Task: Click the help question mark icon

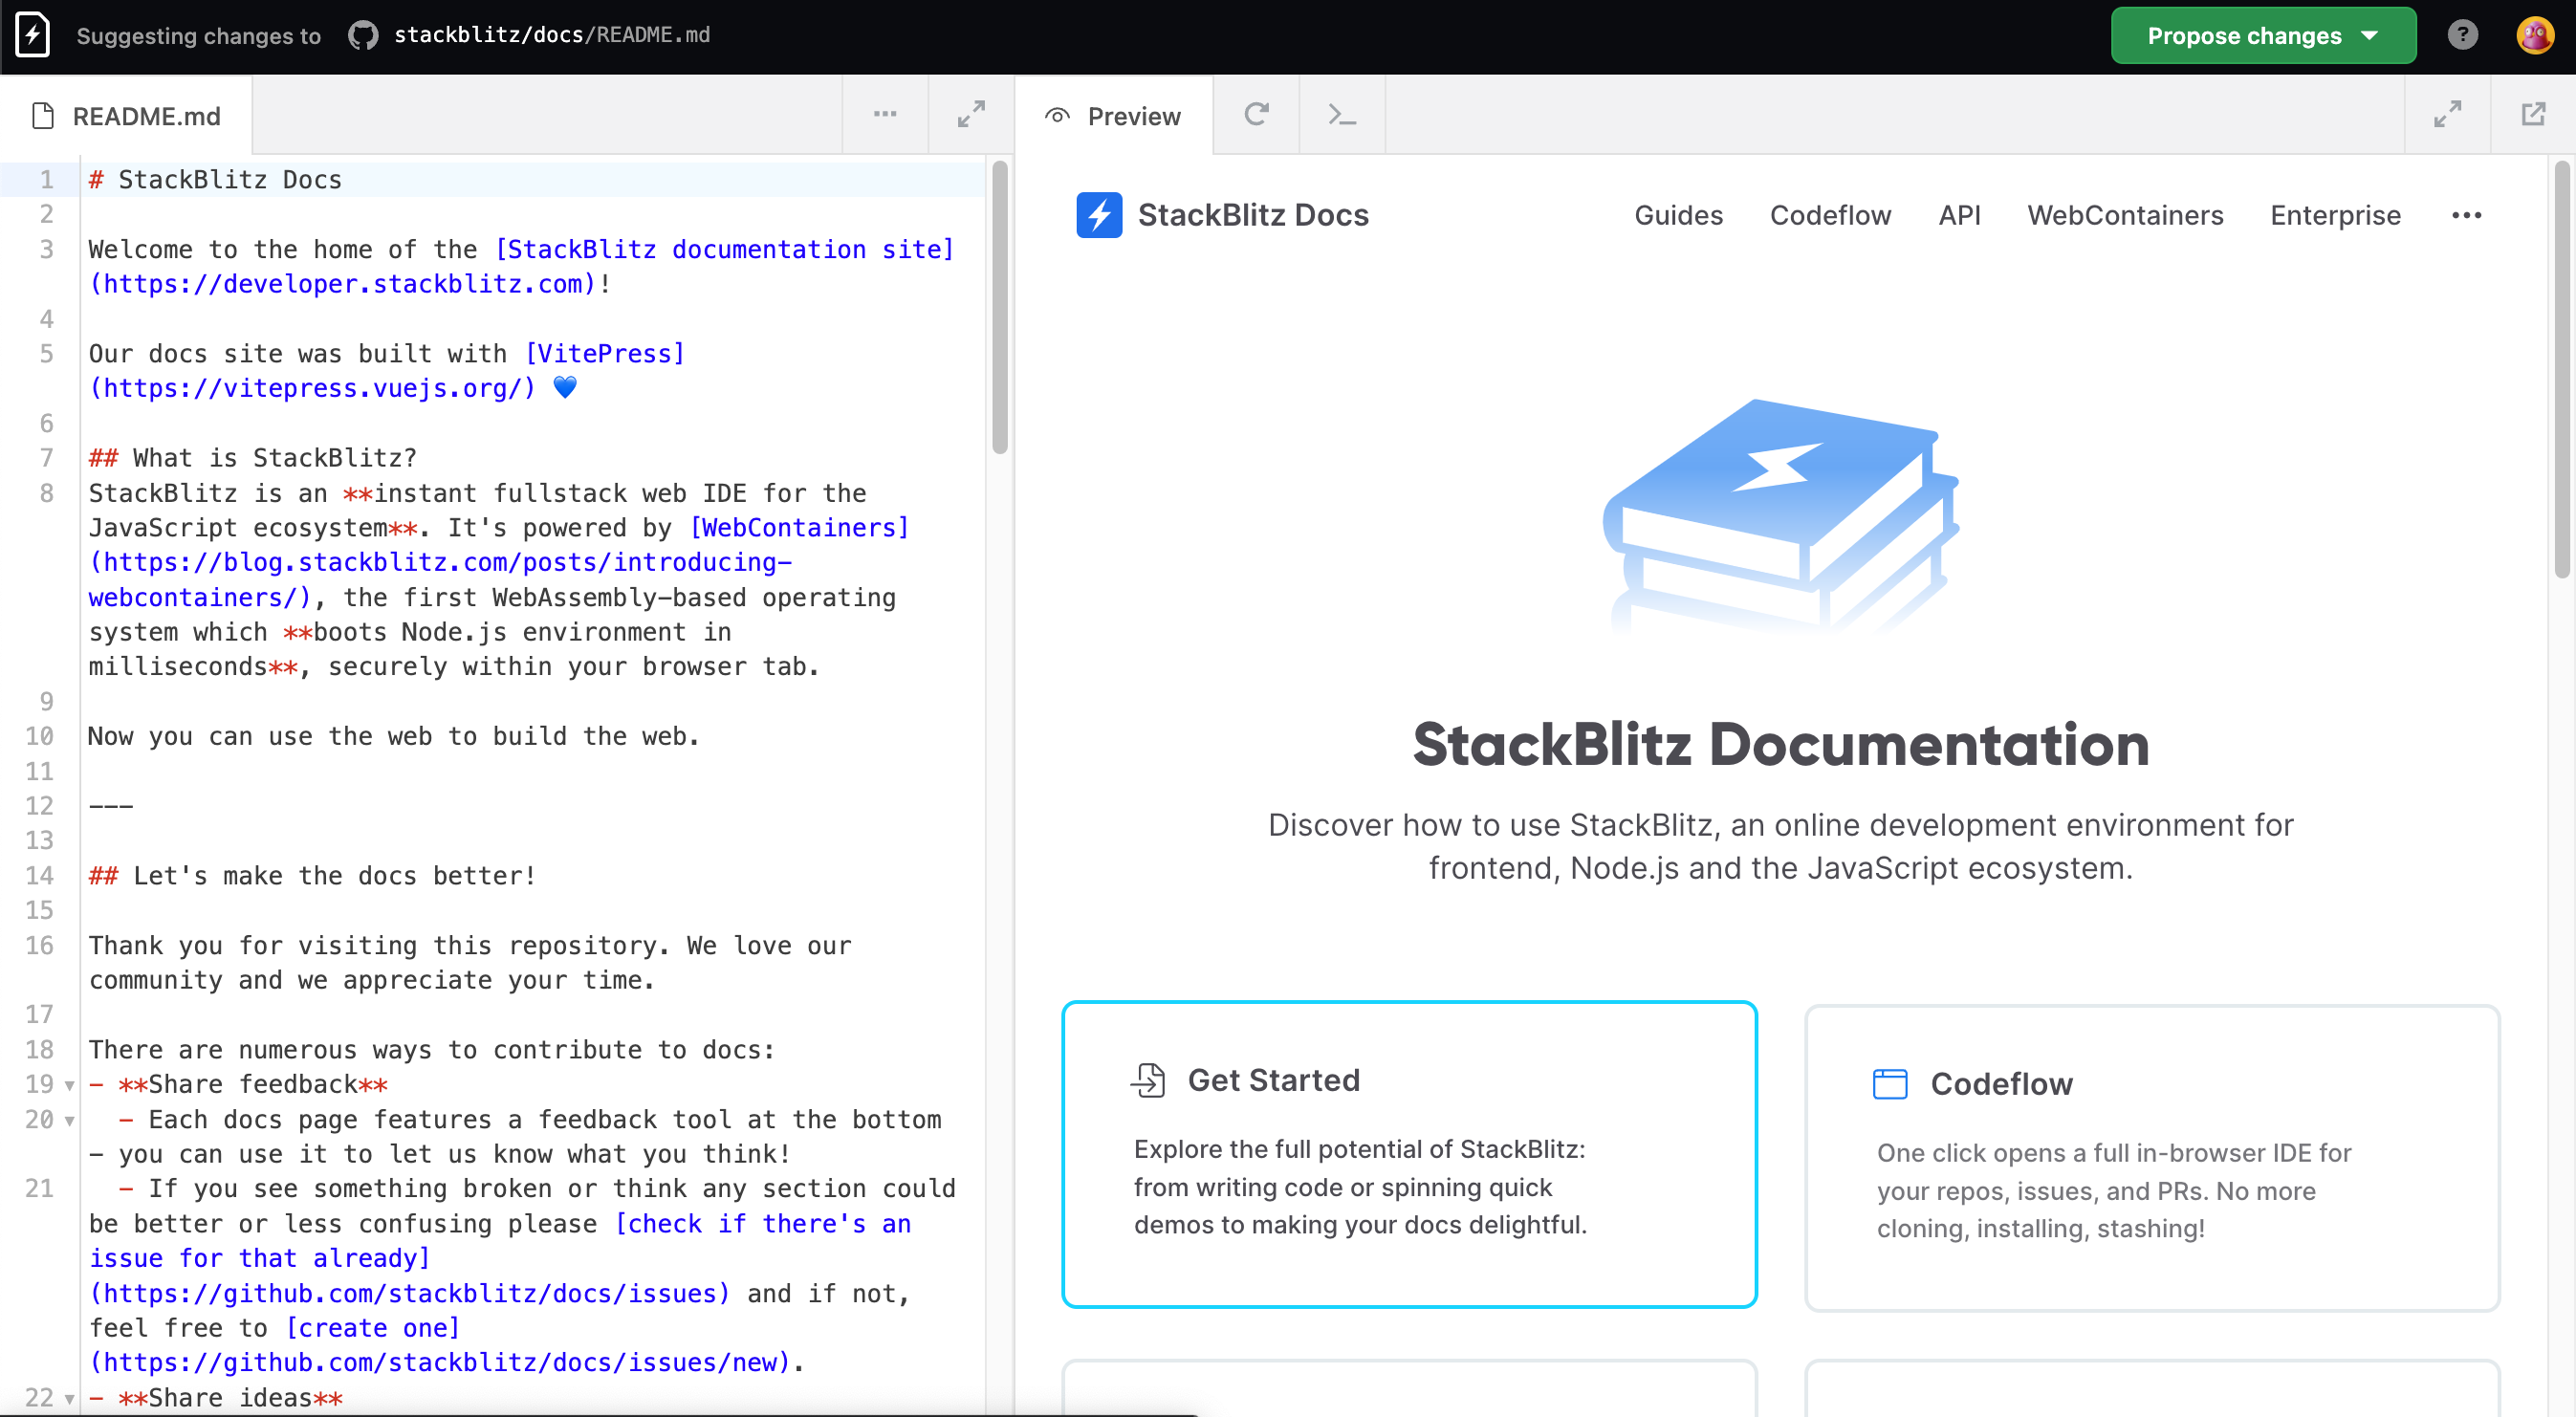Action: click(2462, 35)
